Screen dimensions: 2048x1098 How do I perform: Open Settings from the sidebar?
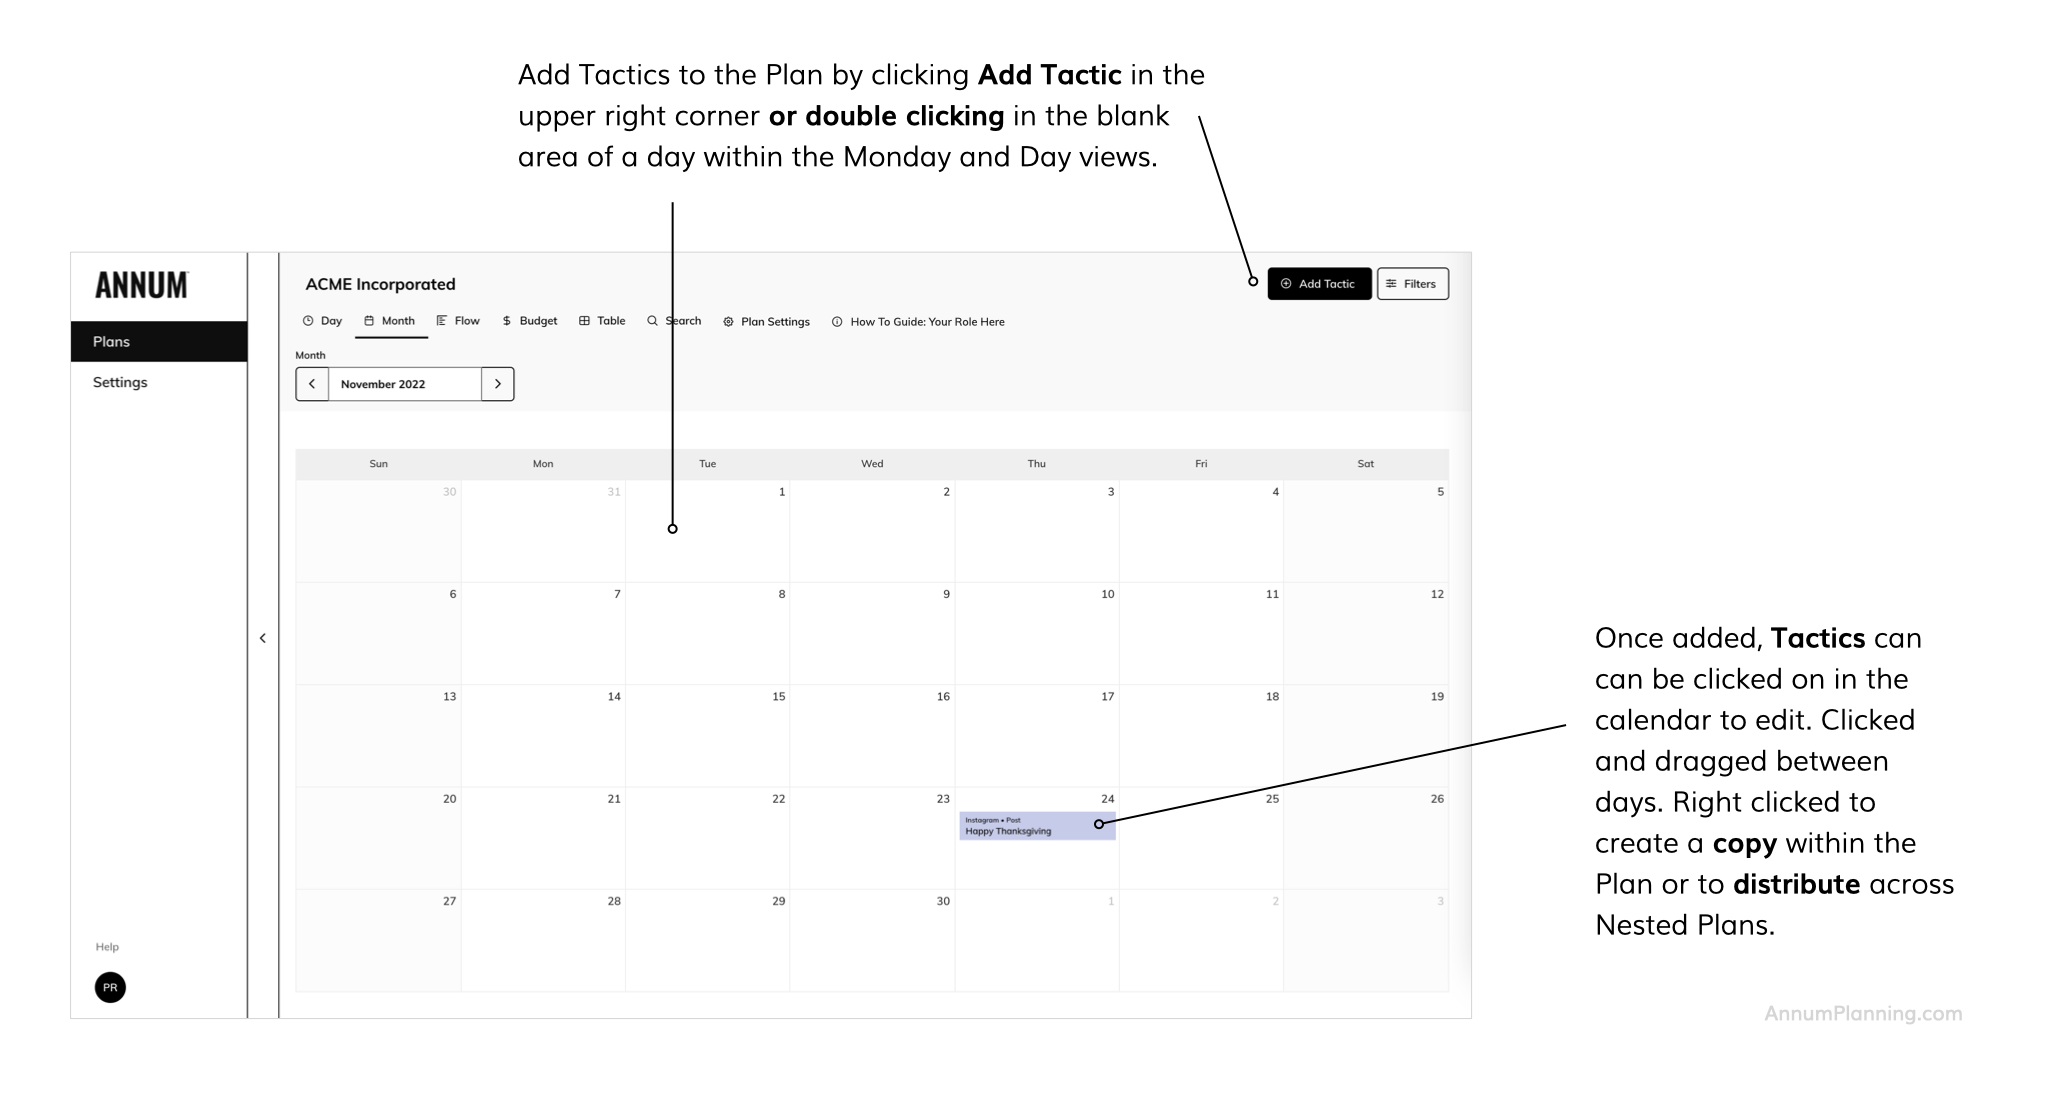(x=119, y=382)
